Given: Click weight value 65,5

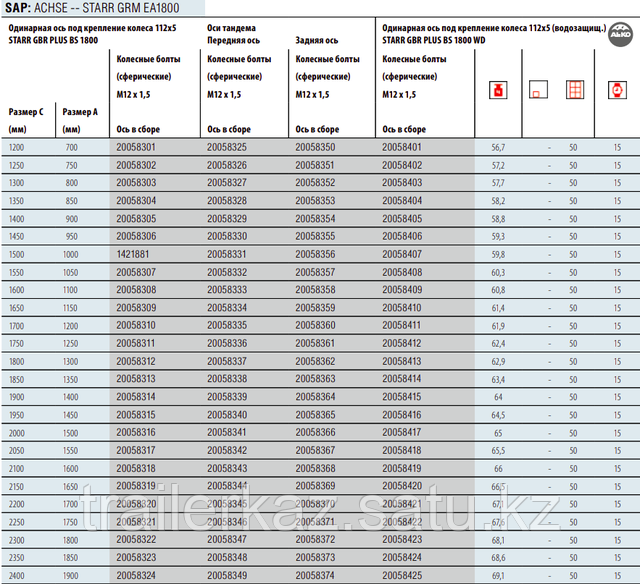Looking at the screenshot, I should (498, 450).
